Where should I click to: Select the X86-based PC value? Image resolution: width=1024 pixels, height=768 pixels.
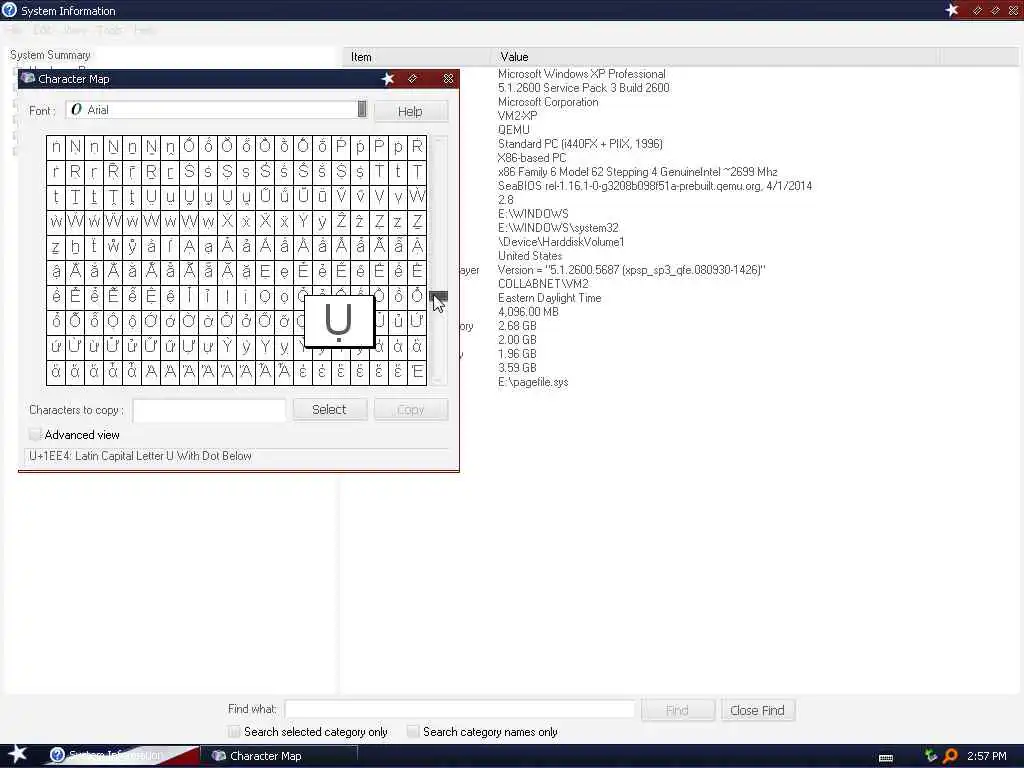pos(532,157)
